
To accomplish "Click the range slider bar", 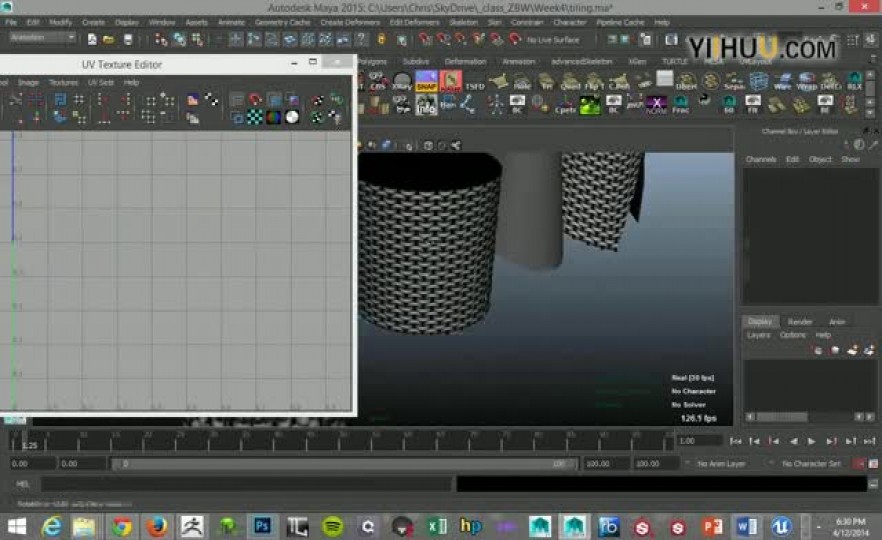I will (x=343, y=464).
